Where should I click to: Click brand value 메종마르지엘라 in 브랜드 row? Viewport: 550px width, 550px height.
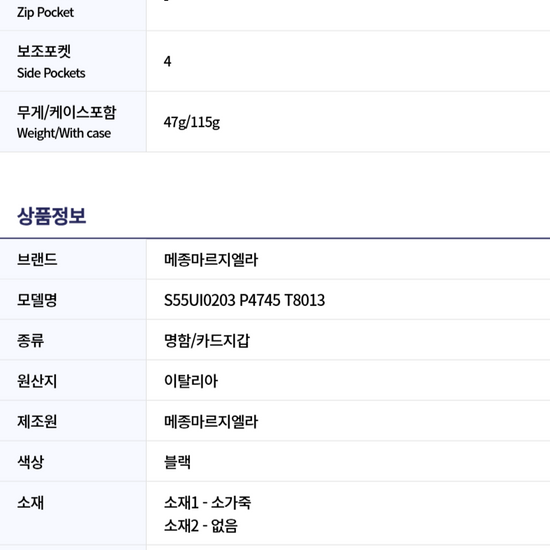coord(211,260)
